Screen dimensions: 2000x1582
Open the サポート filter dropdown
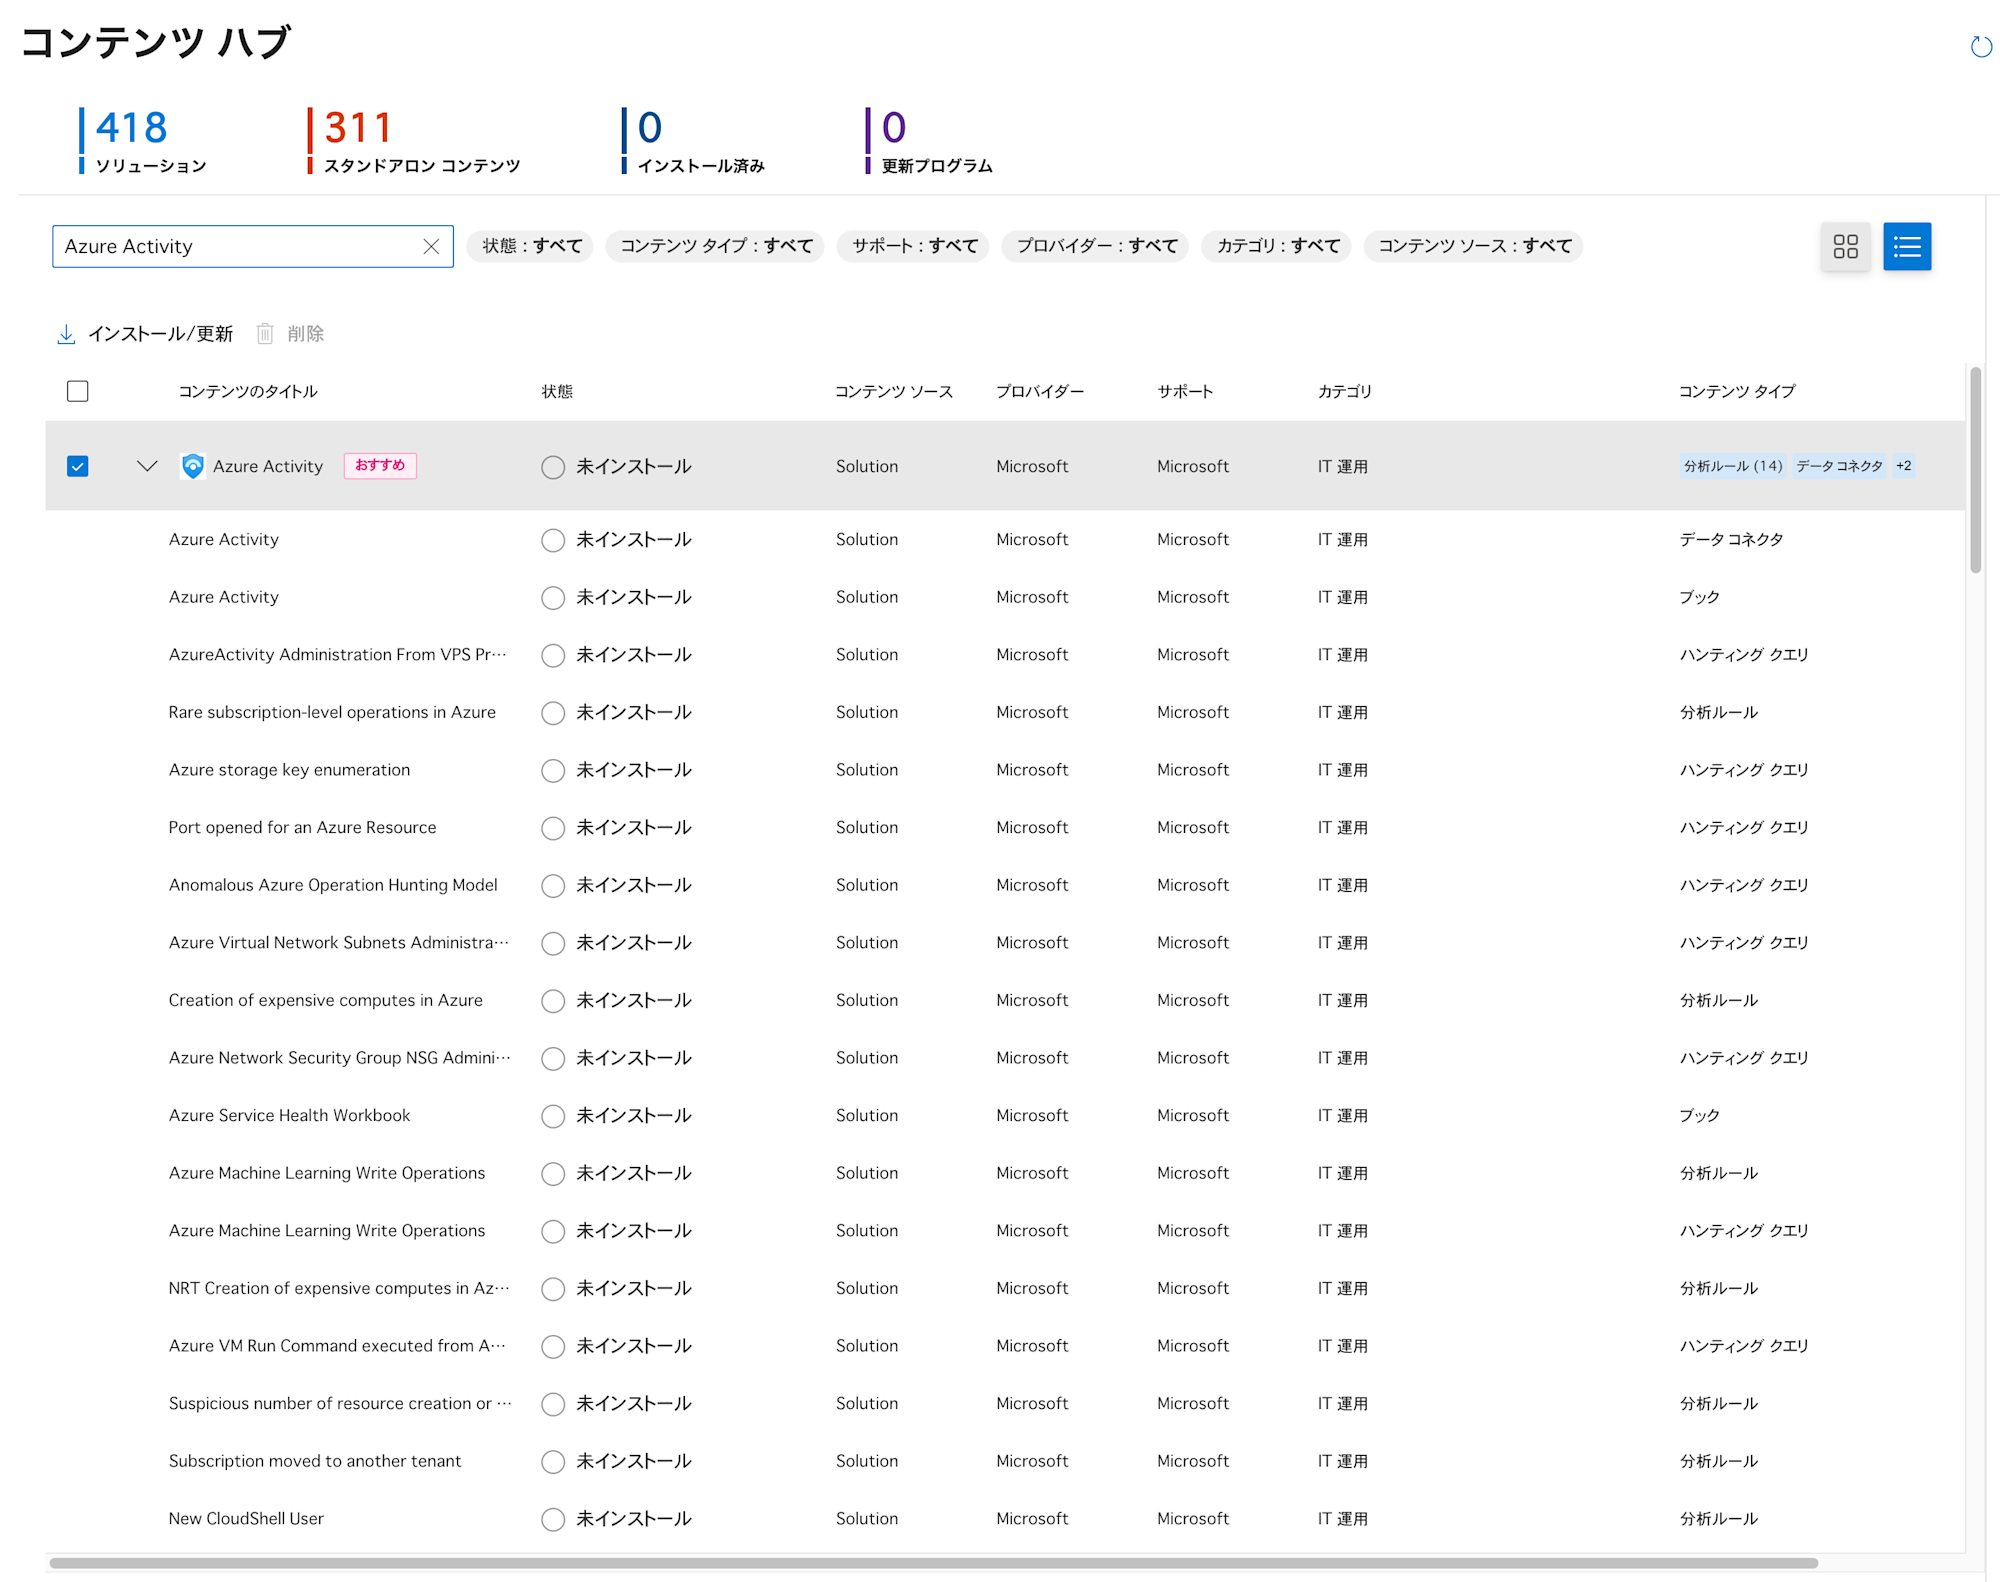[914, 246]
